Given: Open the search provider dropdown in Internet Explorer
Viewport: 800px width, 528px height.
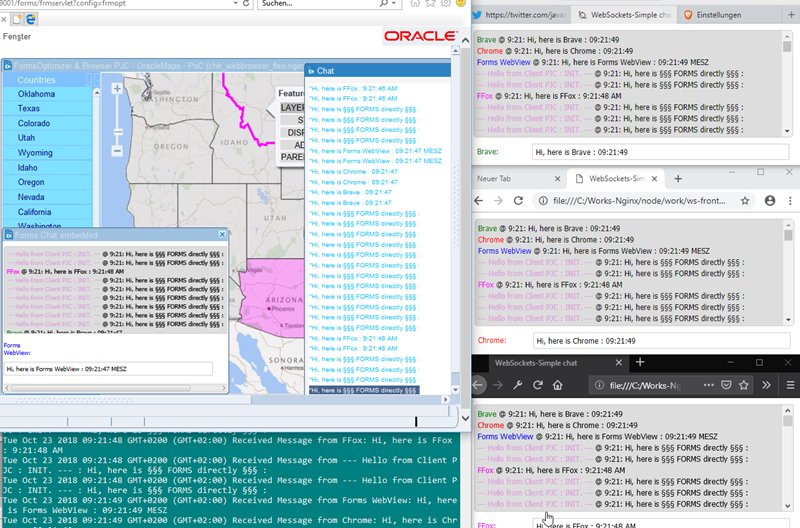Looking at the screenshot, I should pos(393,3).
